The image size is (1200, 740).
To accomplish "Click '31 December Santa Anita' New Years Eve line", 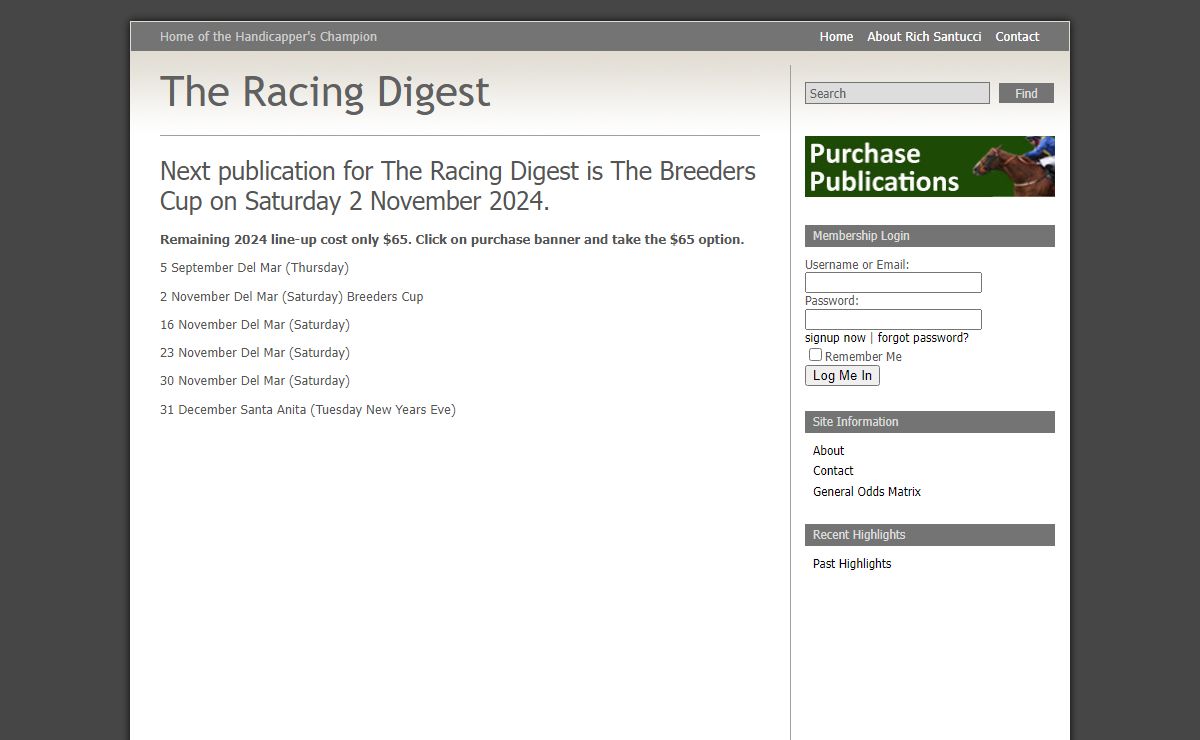I will 308,410.
